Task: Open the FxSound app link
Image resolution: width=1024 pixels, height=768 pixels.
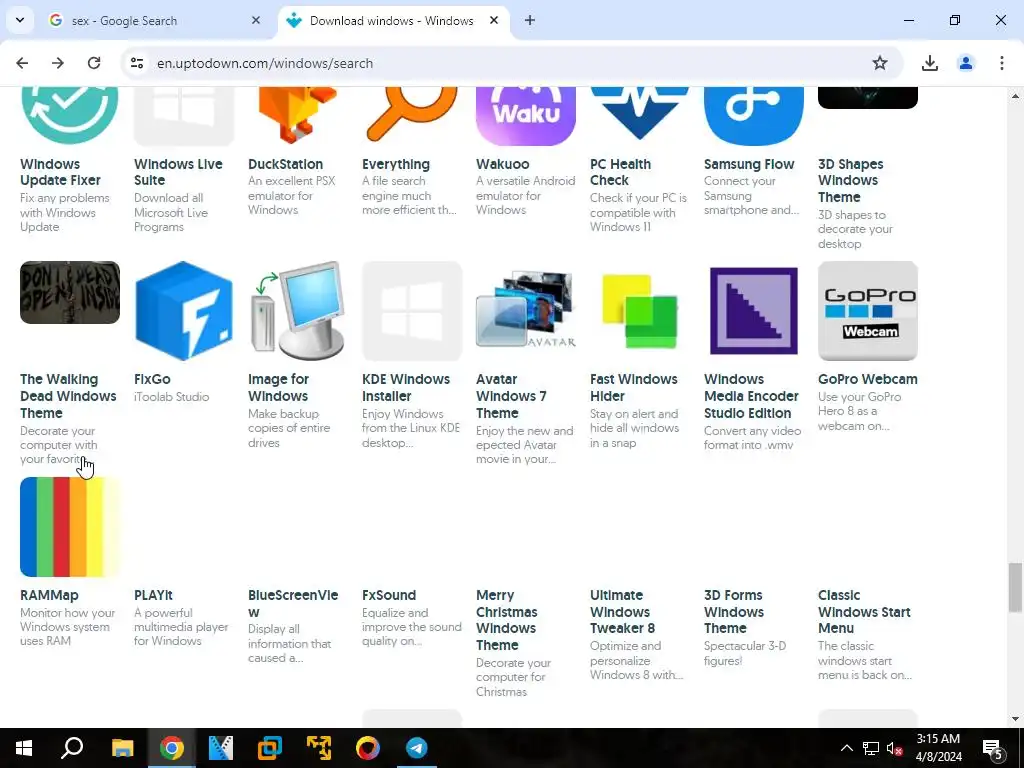Action: point(389,595)
